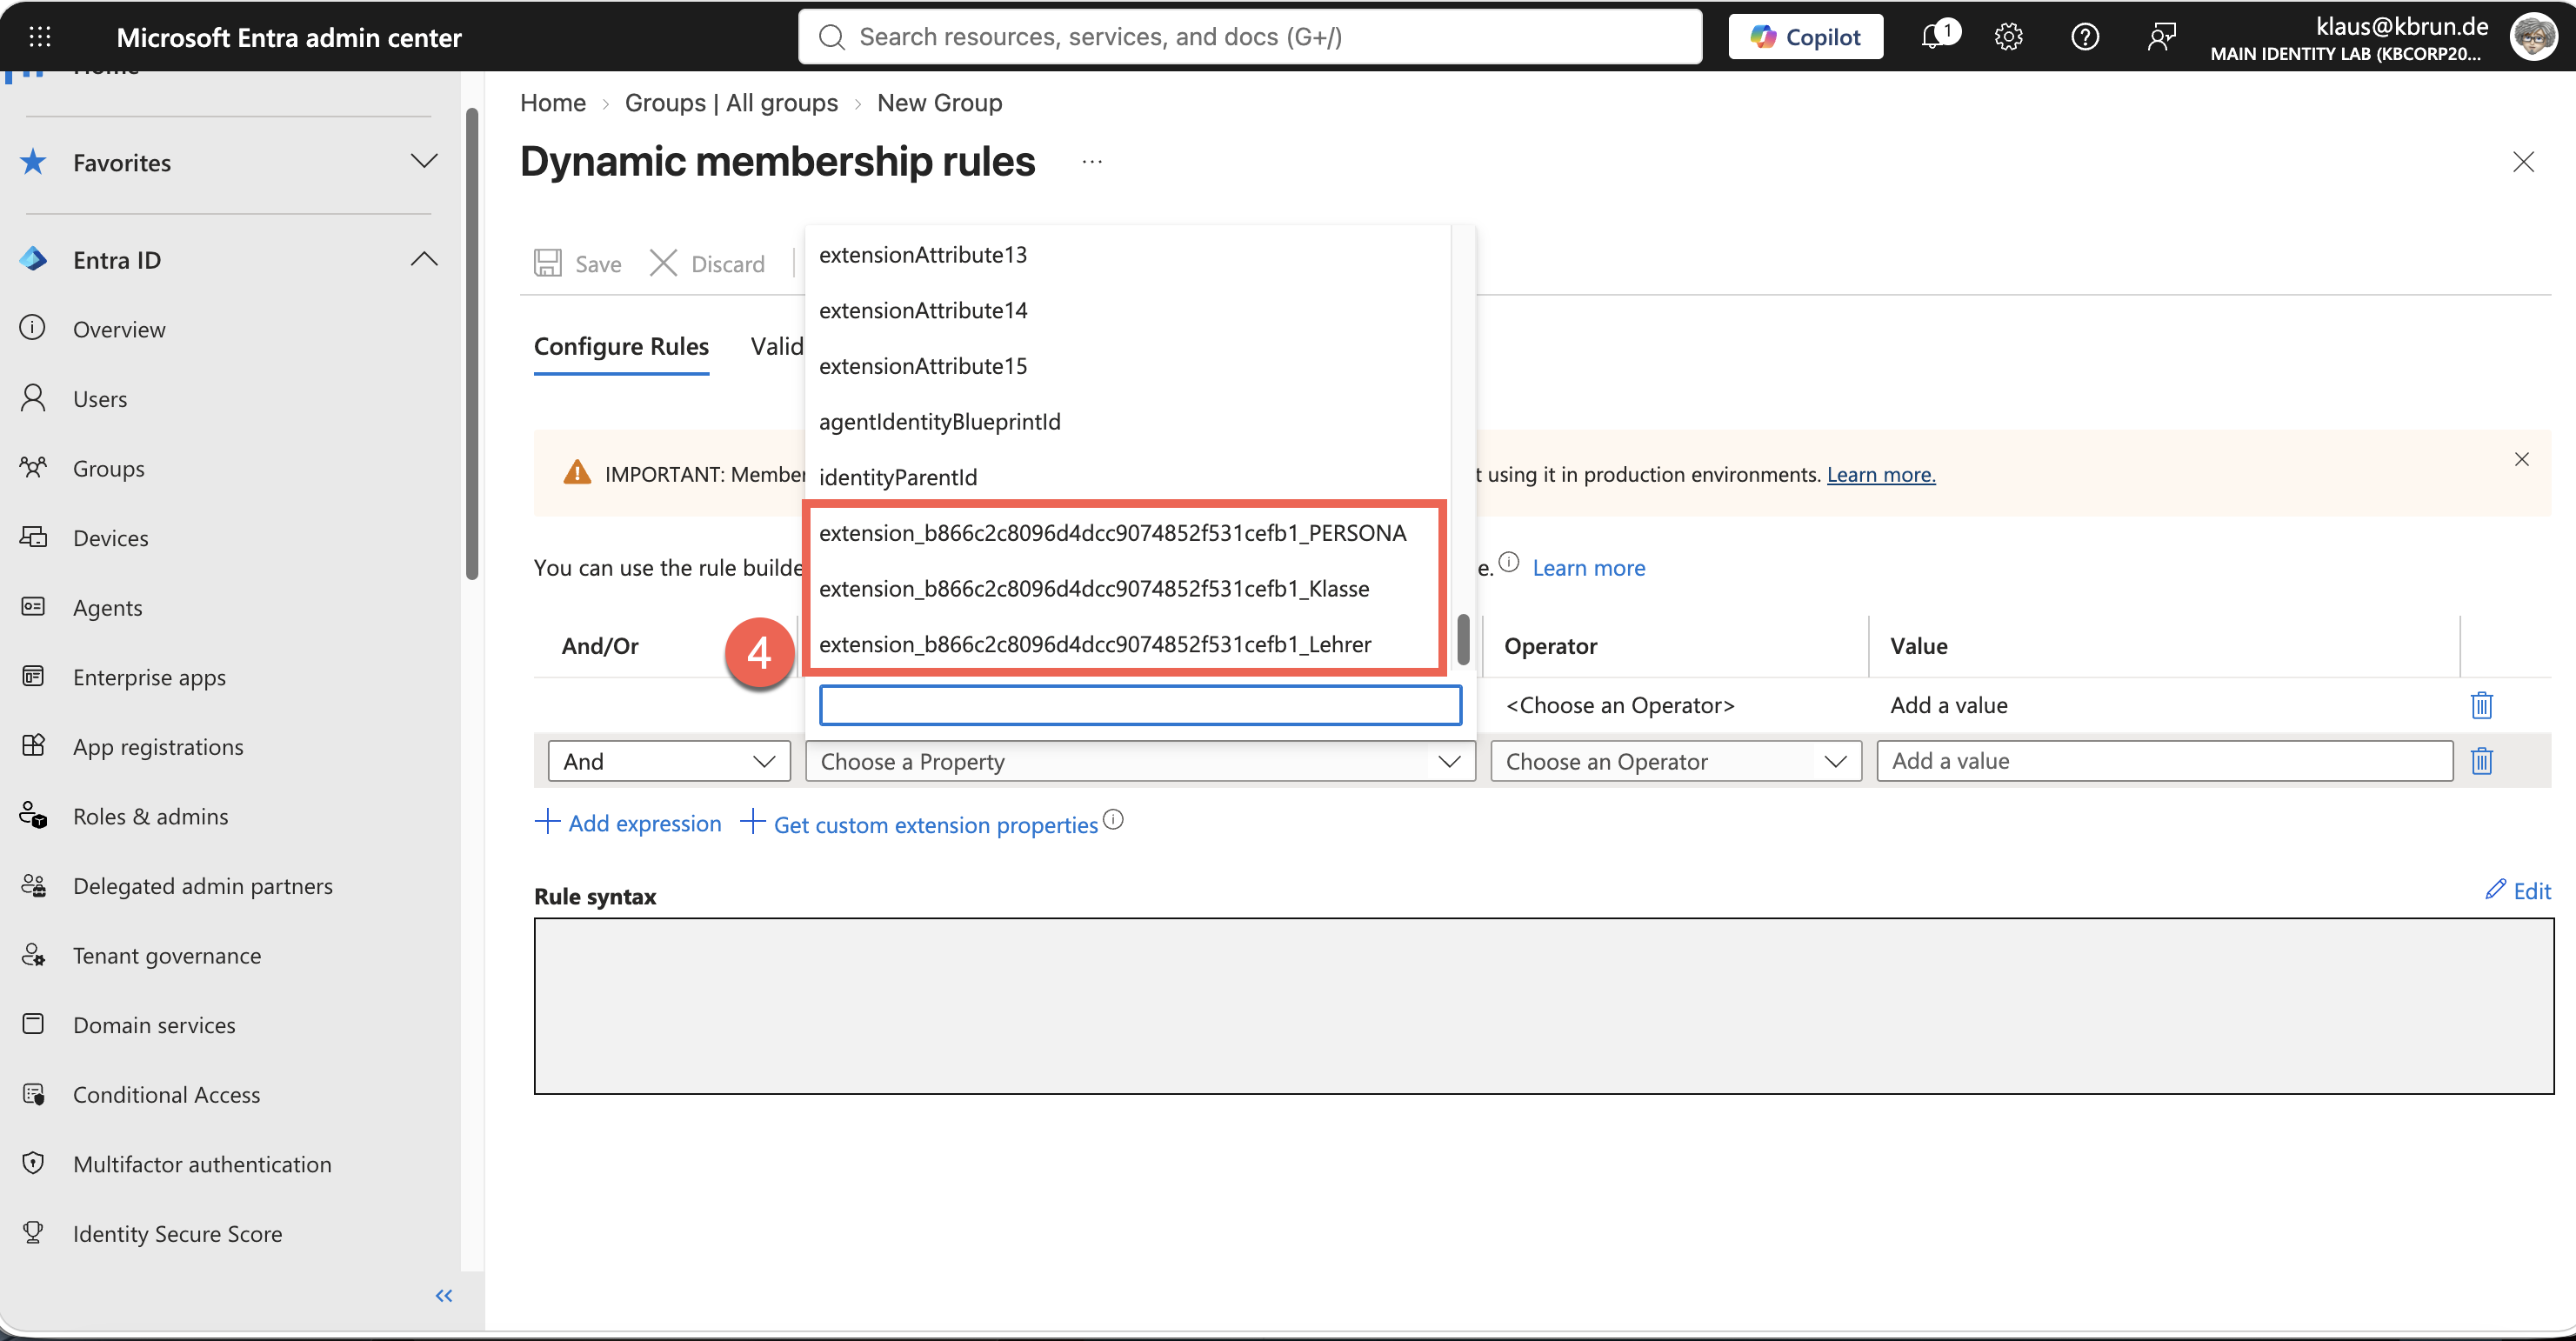This screenshot has height=1341, width=2576.
Task: Click the Entra ID diamond icon
Action: click(33, 260)
